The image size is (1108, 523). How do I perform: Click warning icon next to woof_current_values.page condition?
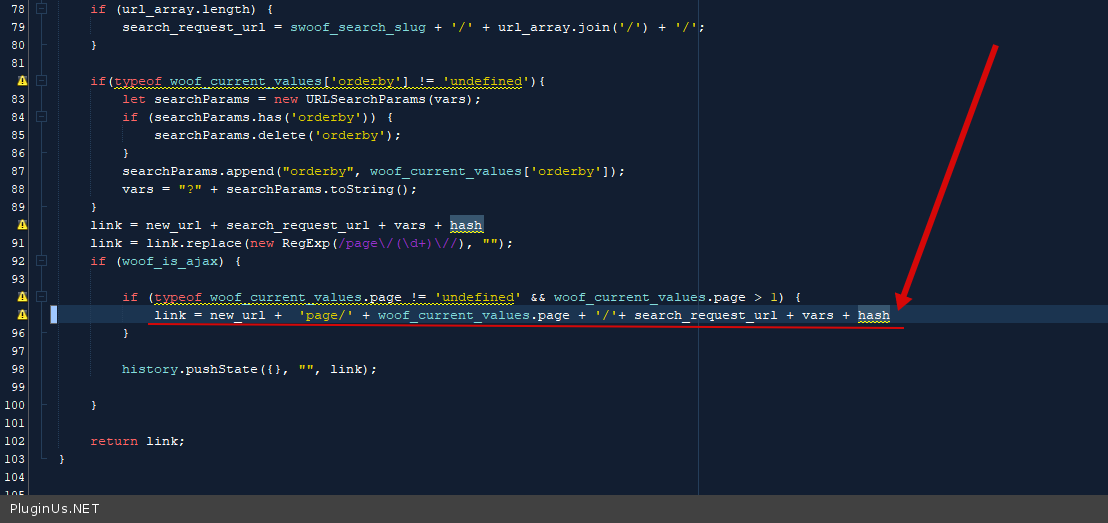(22, 297)
